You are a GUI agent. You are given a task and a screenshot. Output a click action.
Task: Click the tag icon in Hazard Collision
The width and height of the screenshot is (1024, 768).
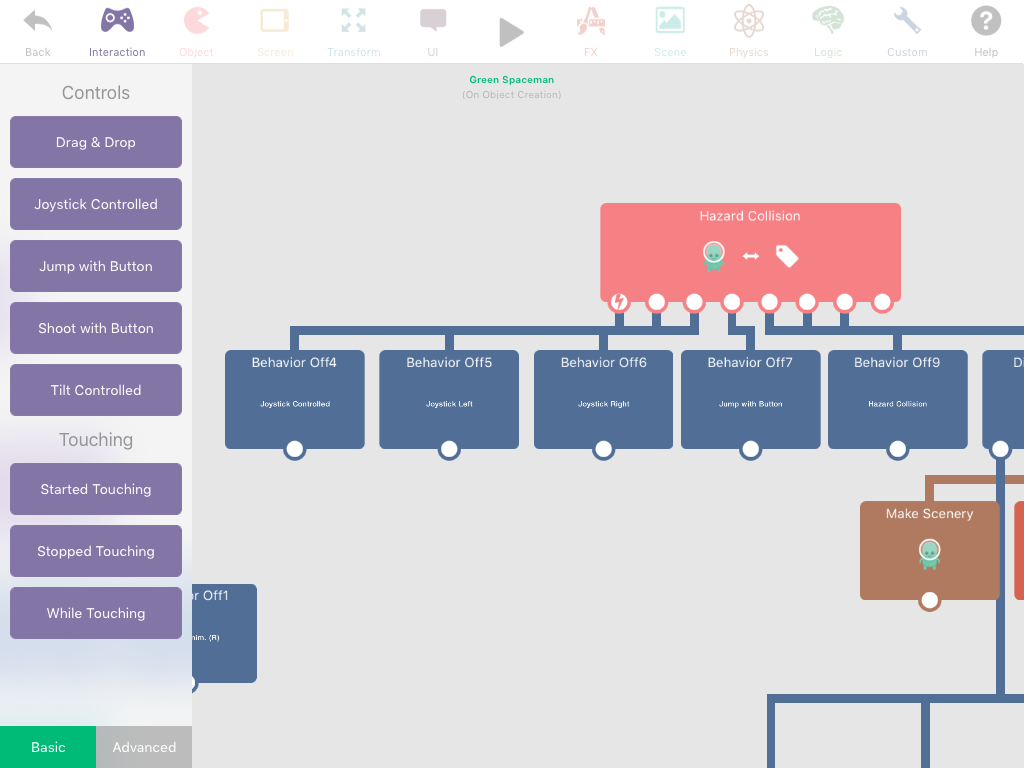[787, 257]
